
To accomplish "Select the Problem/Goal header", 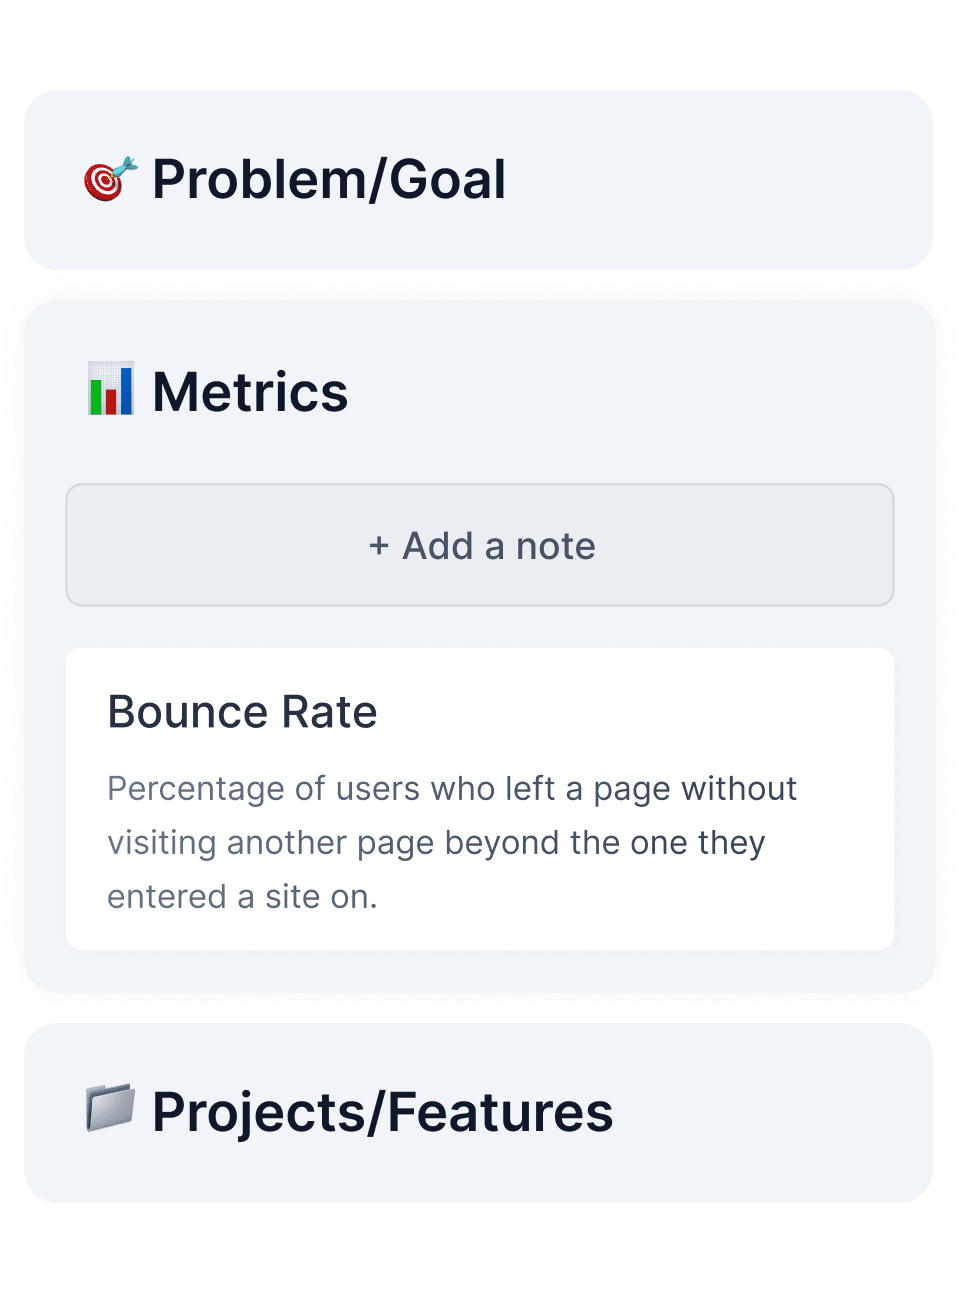I will click(330, 180).
